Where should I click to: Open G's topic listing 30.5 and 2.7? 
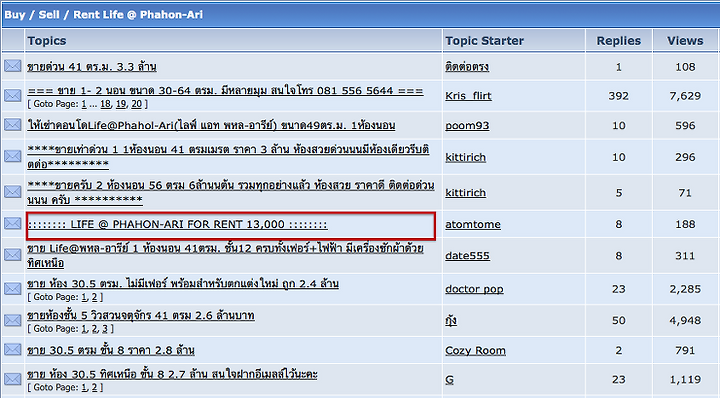pyautogui.click(x=172, y=374)
